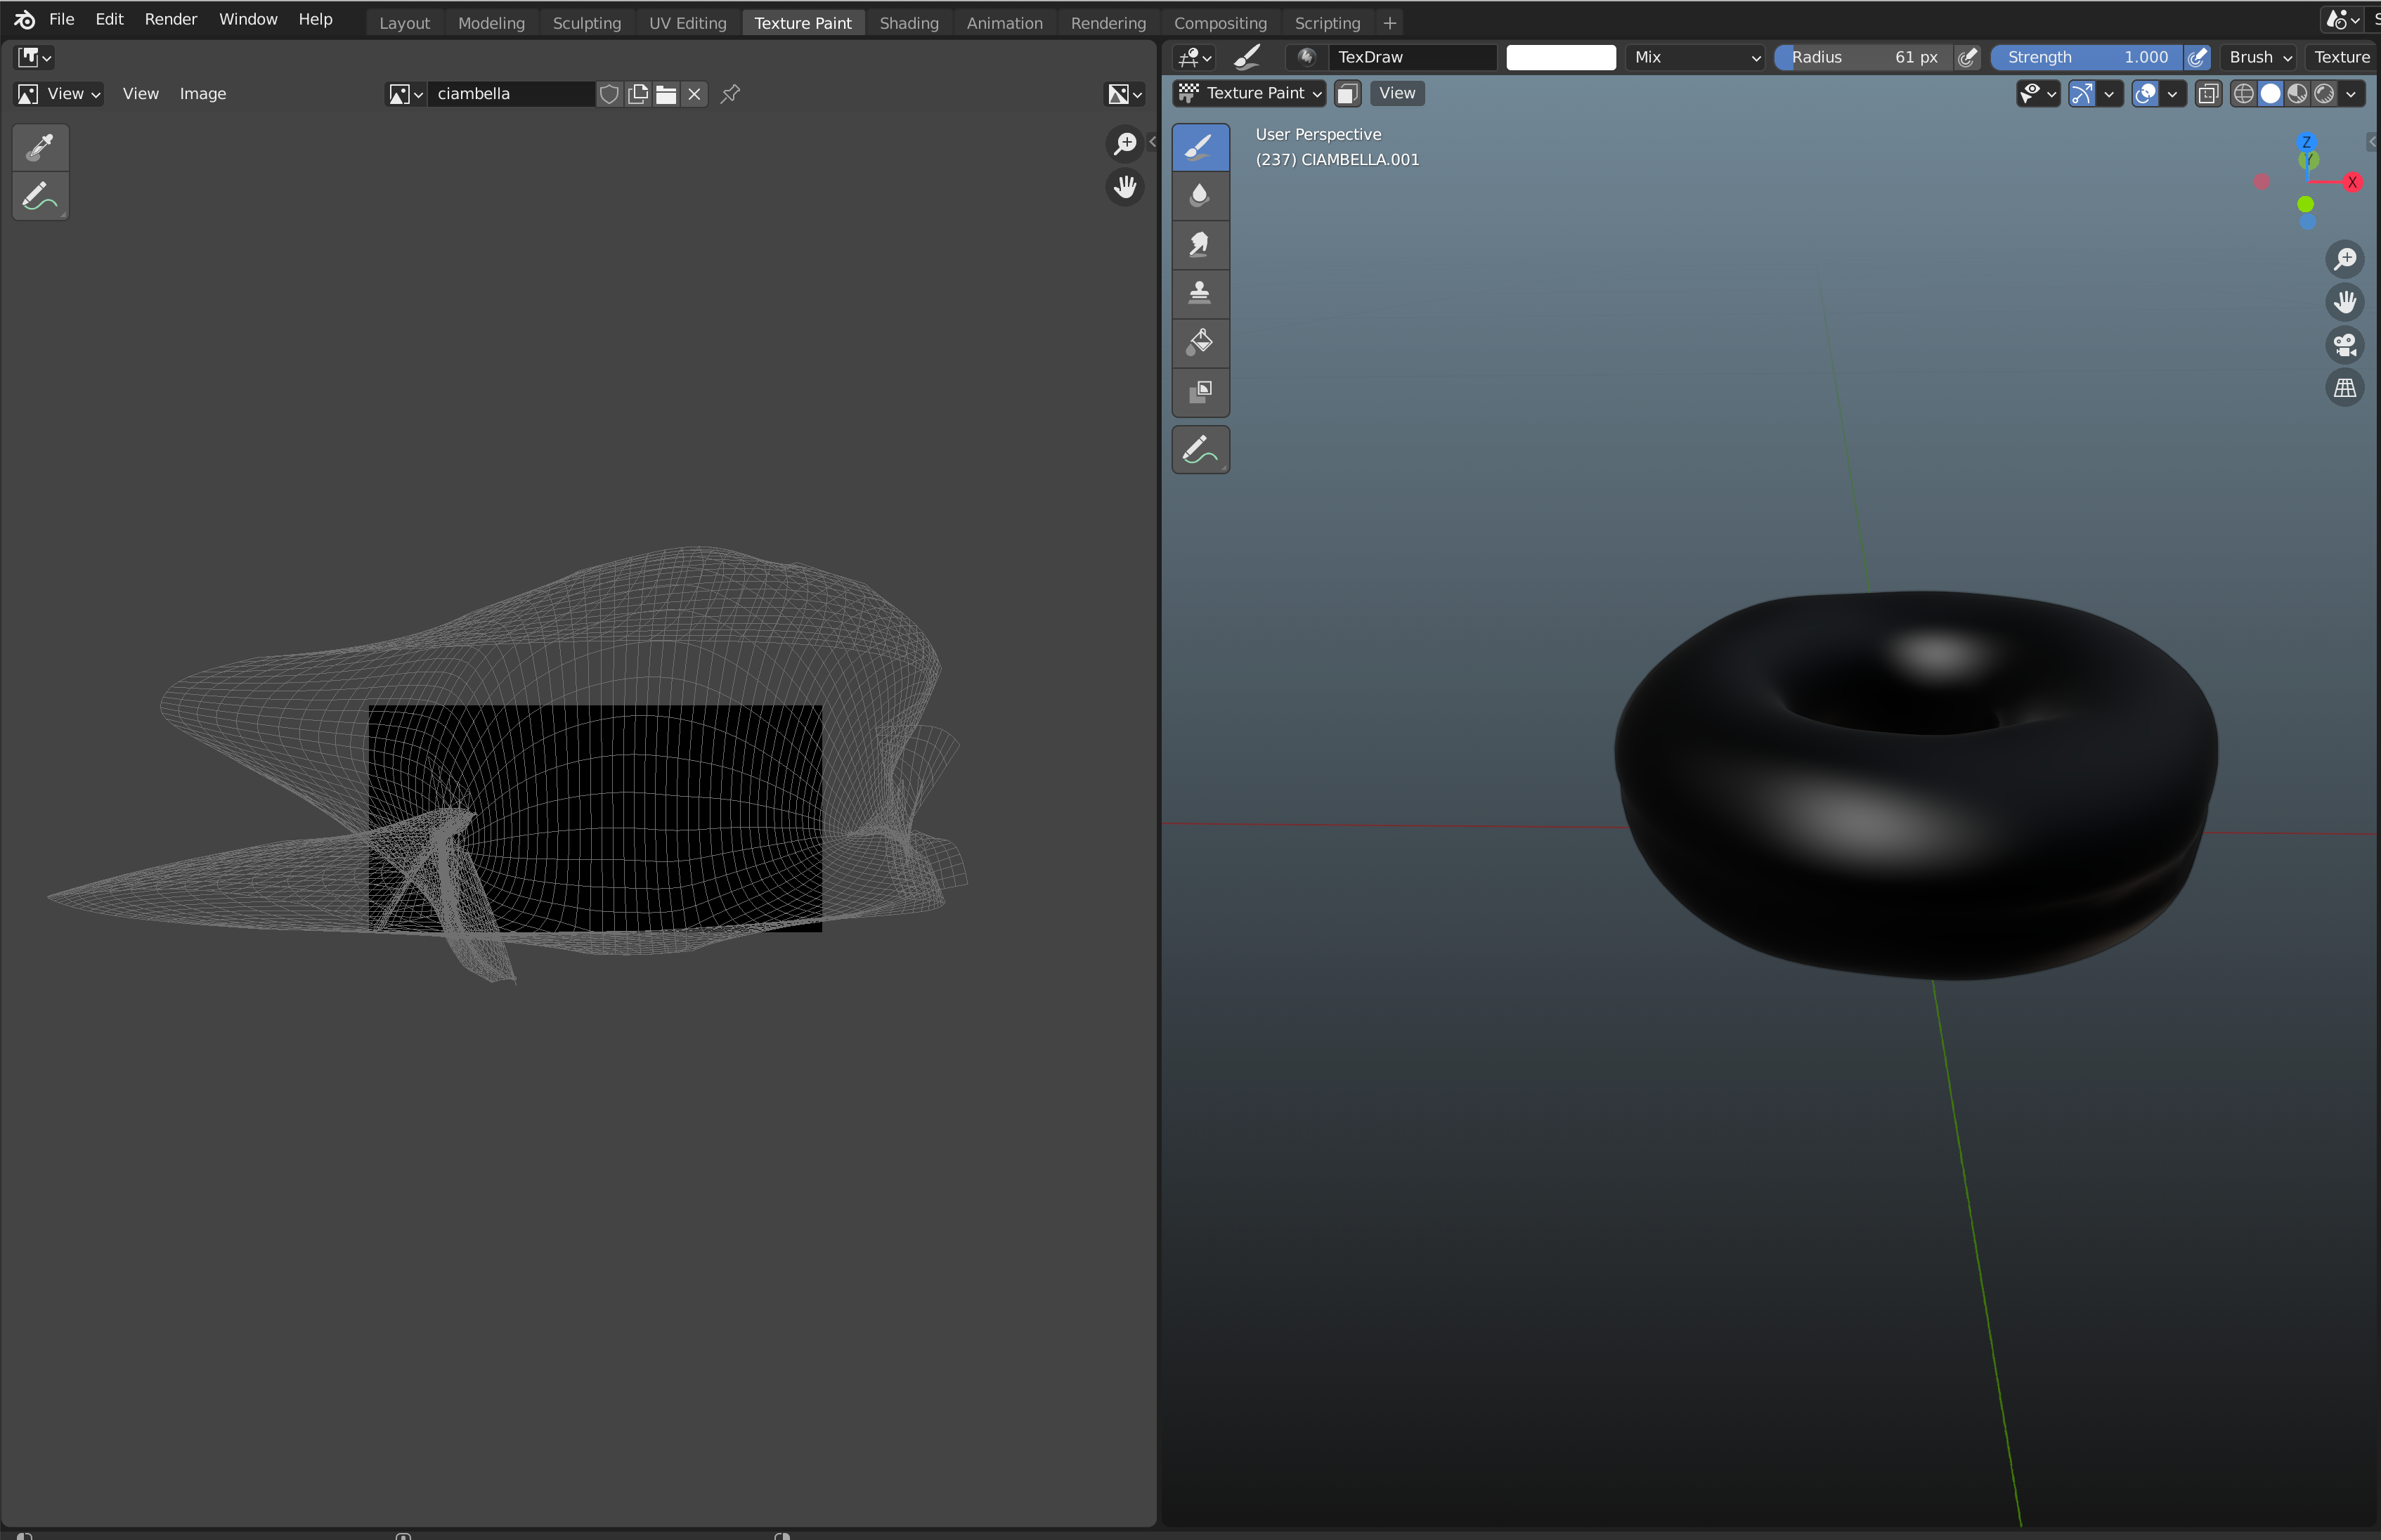Switch to material preview shading
2381x1540 pixels.
tap(2298, 94)
